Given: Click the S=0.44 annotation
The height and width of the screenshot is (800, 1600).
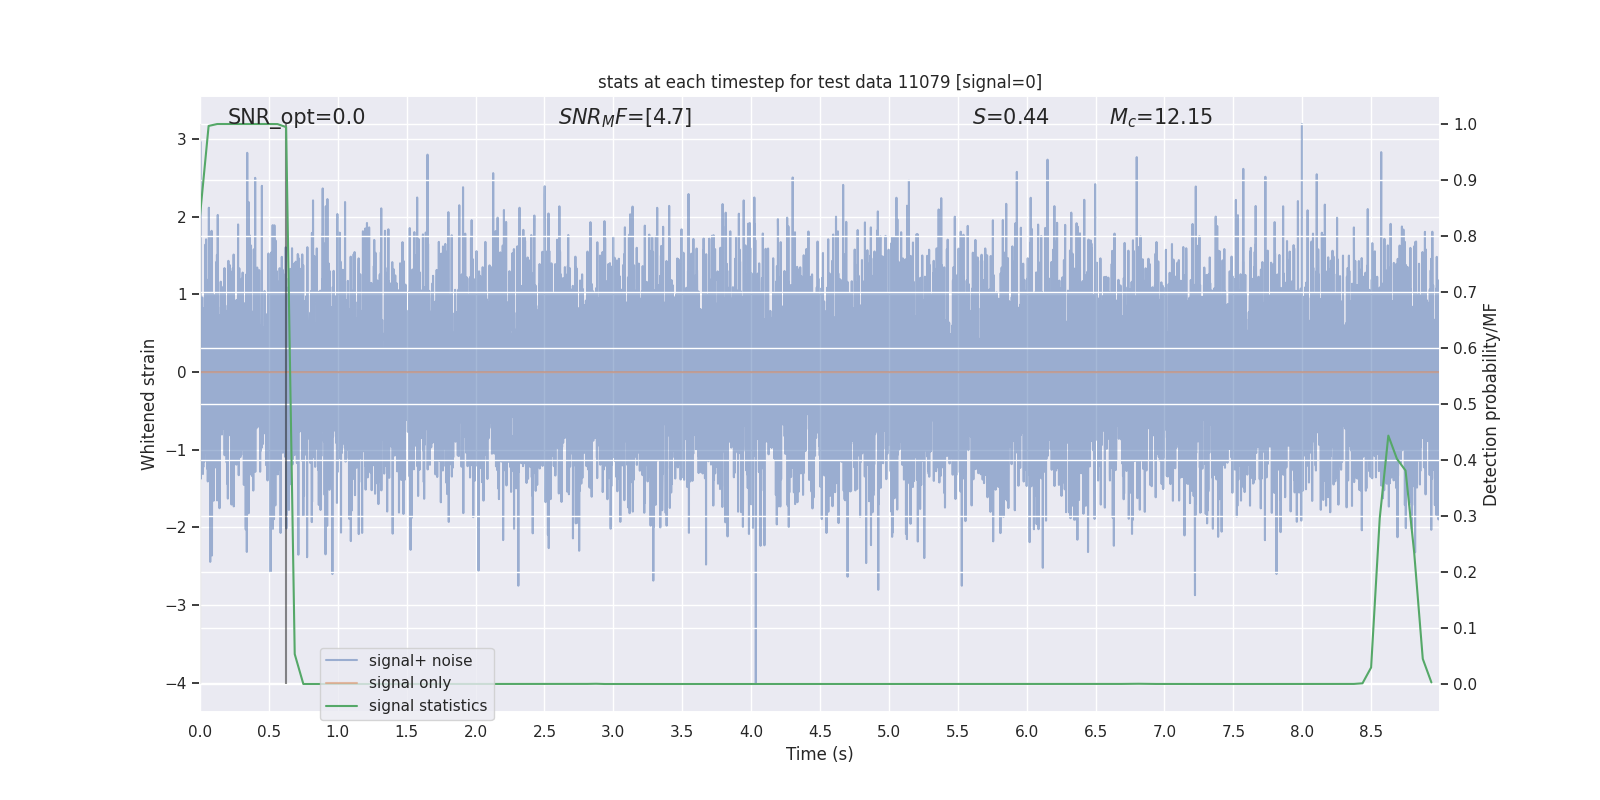Looking at the screenshot, I should tap(1010, 117).
